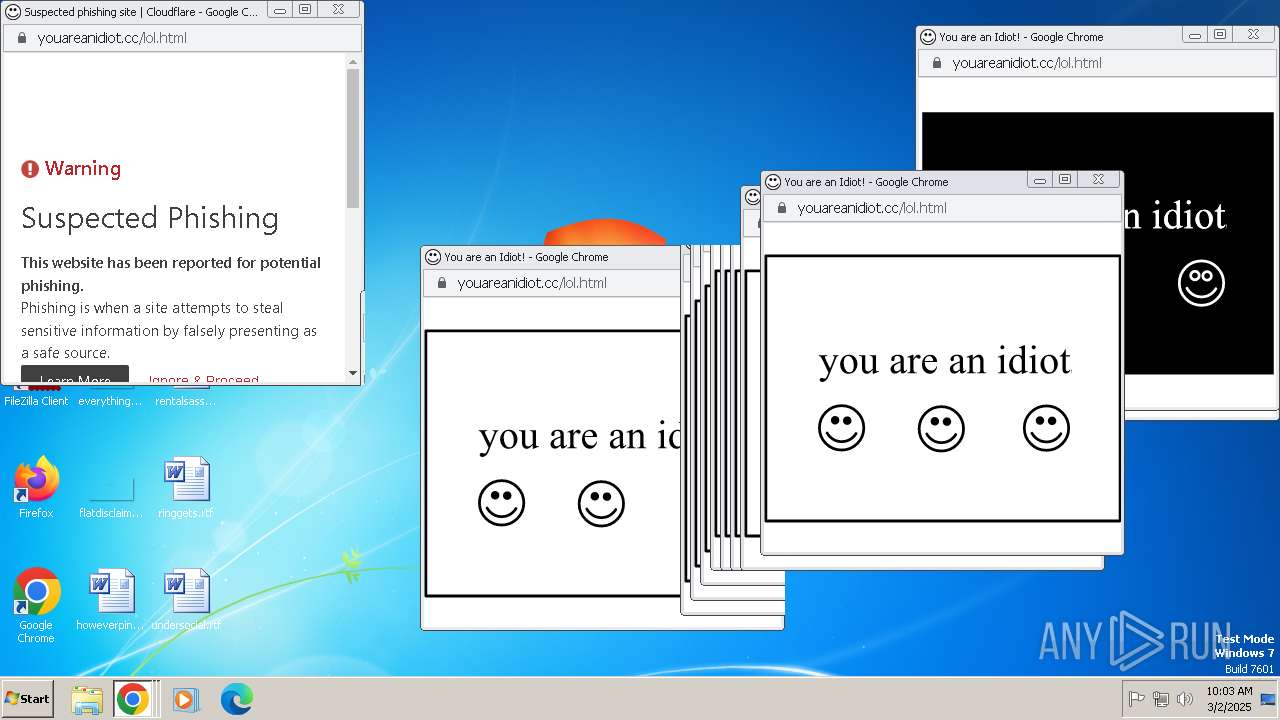
Task: Launch Windows Media Player from taskbar
Action: pos(185,699)
